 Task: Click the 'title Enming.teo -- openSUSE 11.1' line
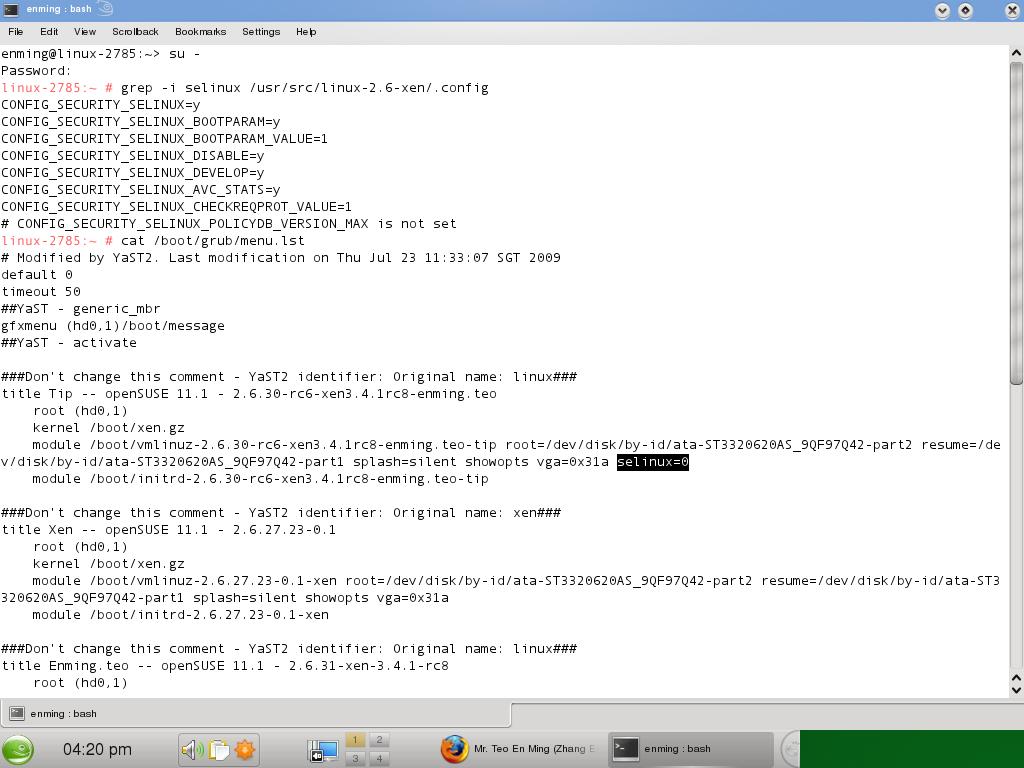pos(225,665)
